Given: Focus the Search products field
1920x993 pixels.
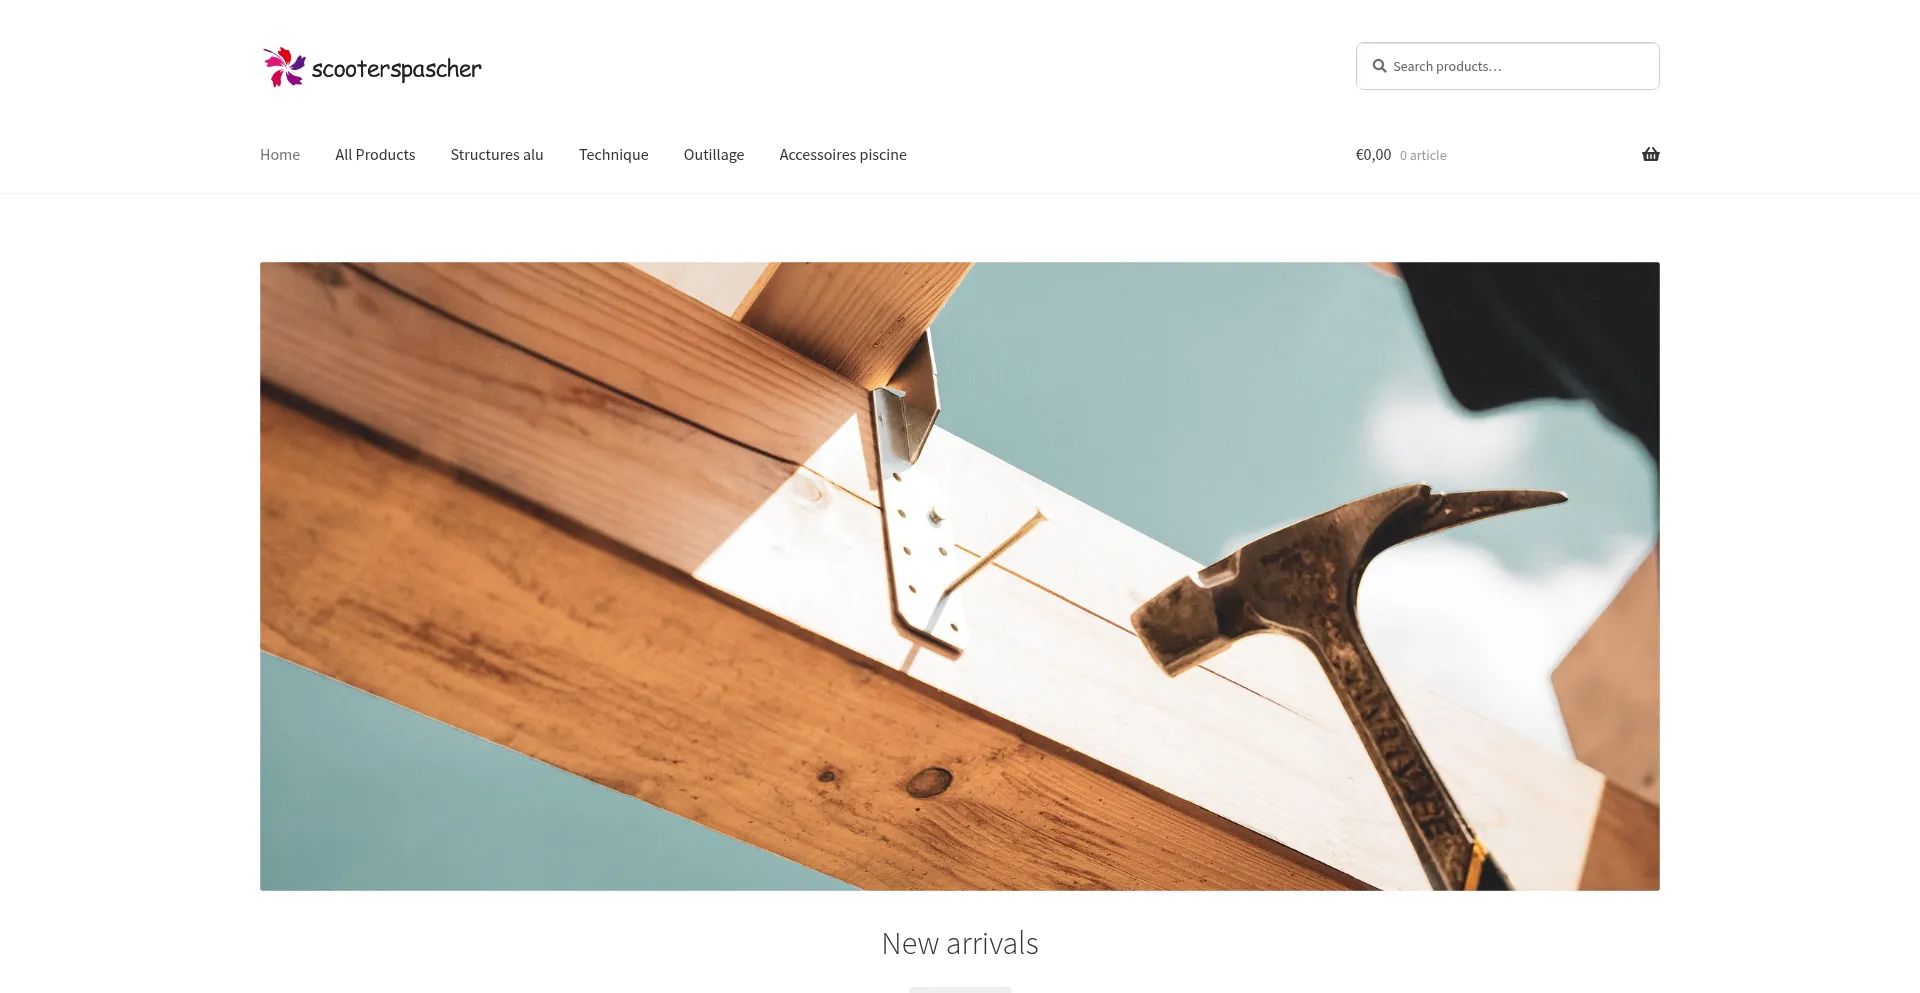Looking at the screenshot, I should pyautogui.click(x=1507, y=66).
